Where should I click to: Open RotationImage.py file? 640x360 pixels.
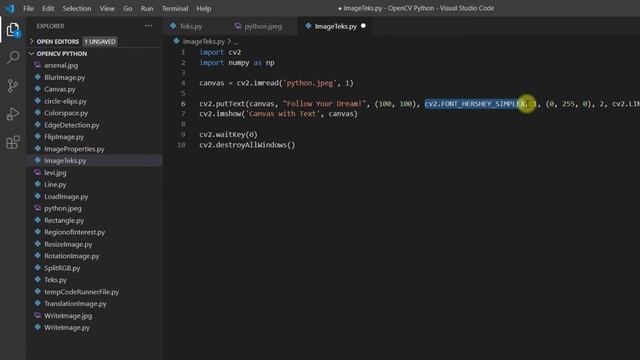[x=71, y=256]
